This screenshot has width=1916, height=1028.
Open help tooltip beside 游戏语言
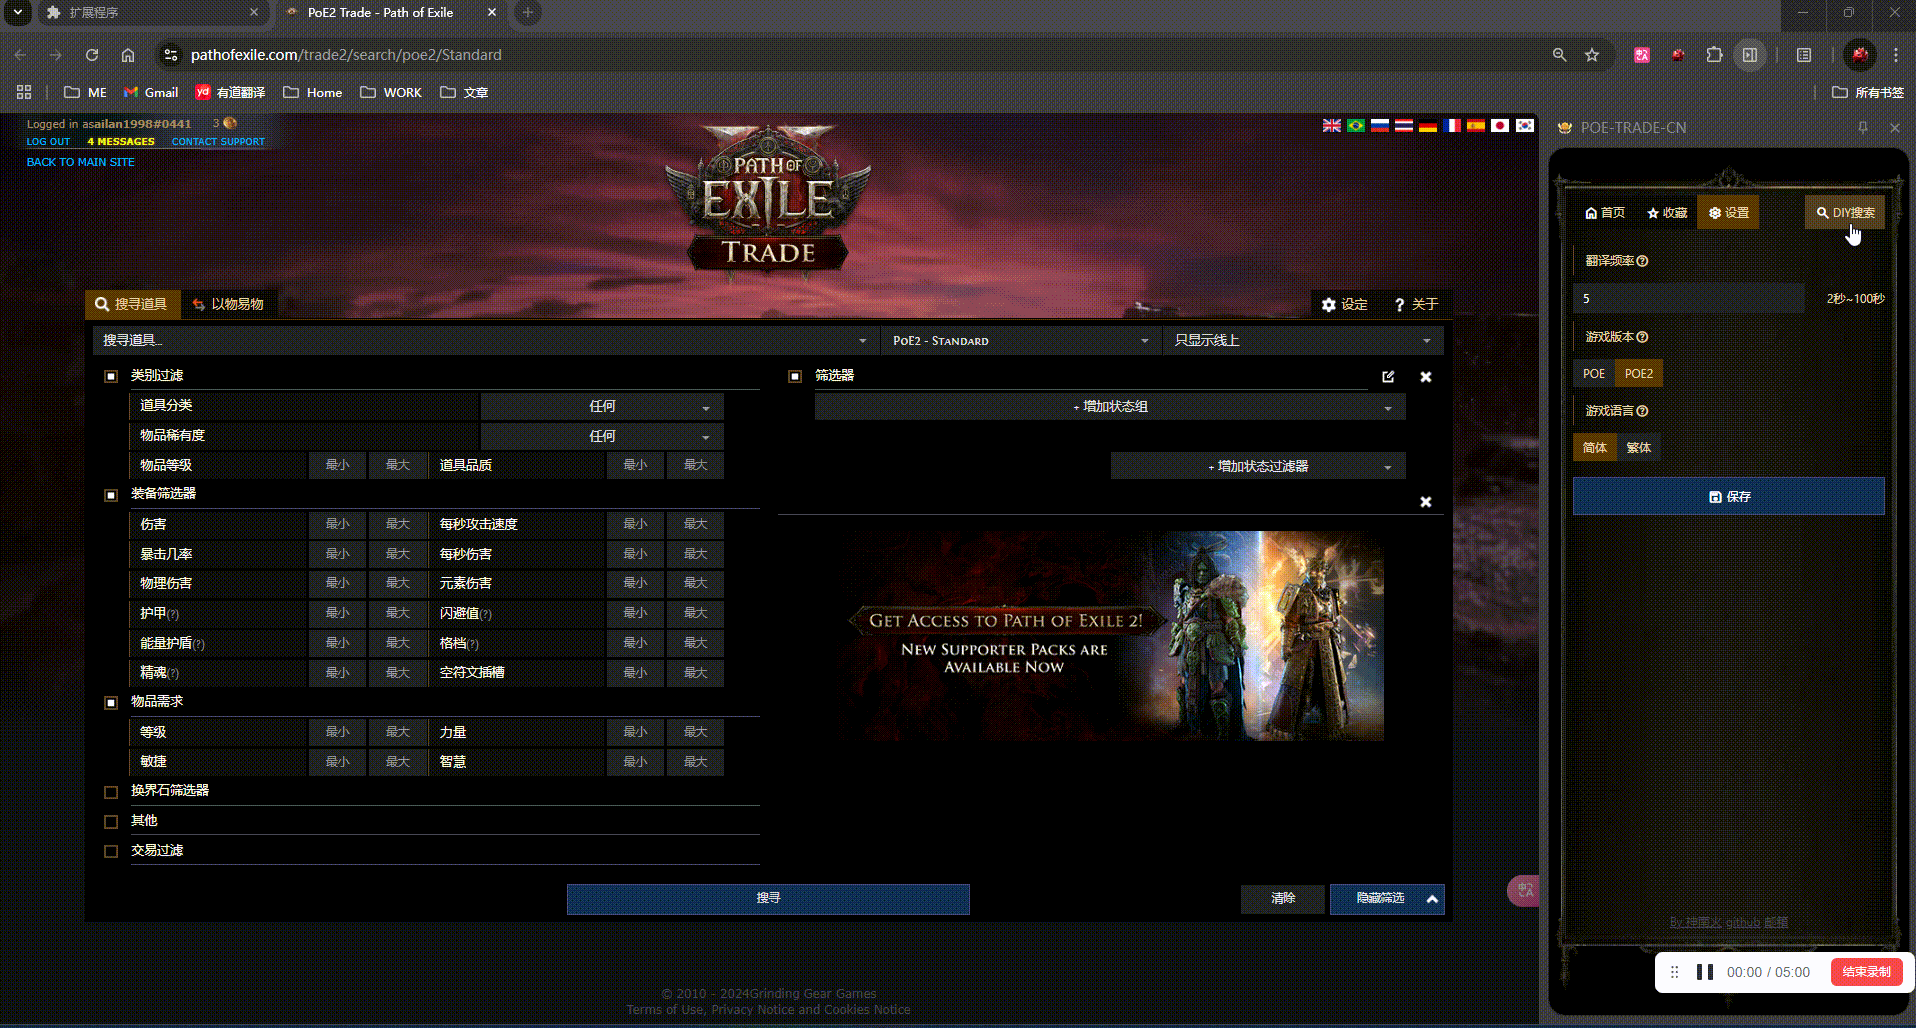[x=1642, y=411]
